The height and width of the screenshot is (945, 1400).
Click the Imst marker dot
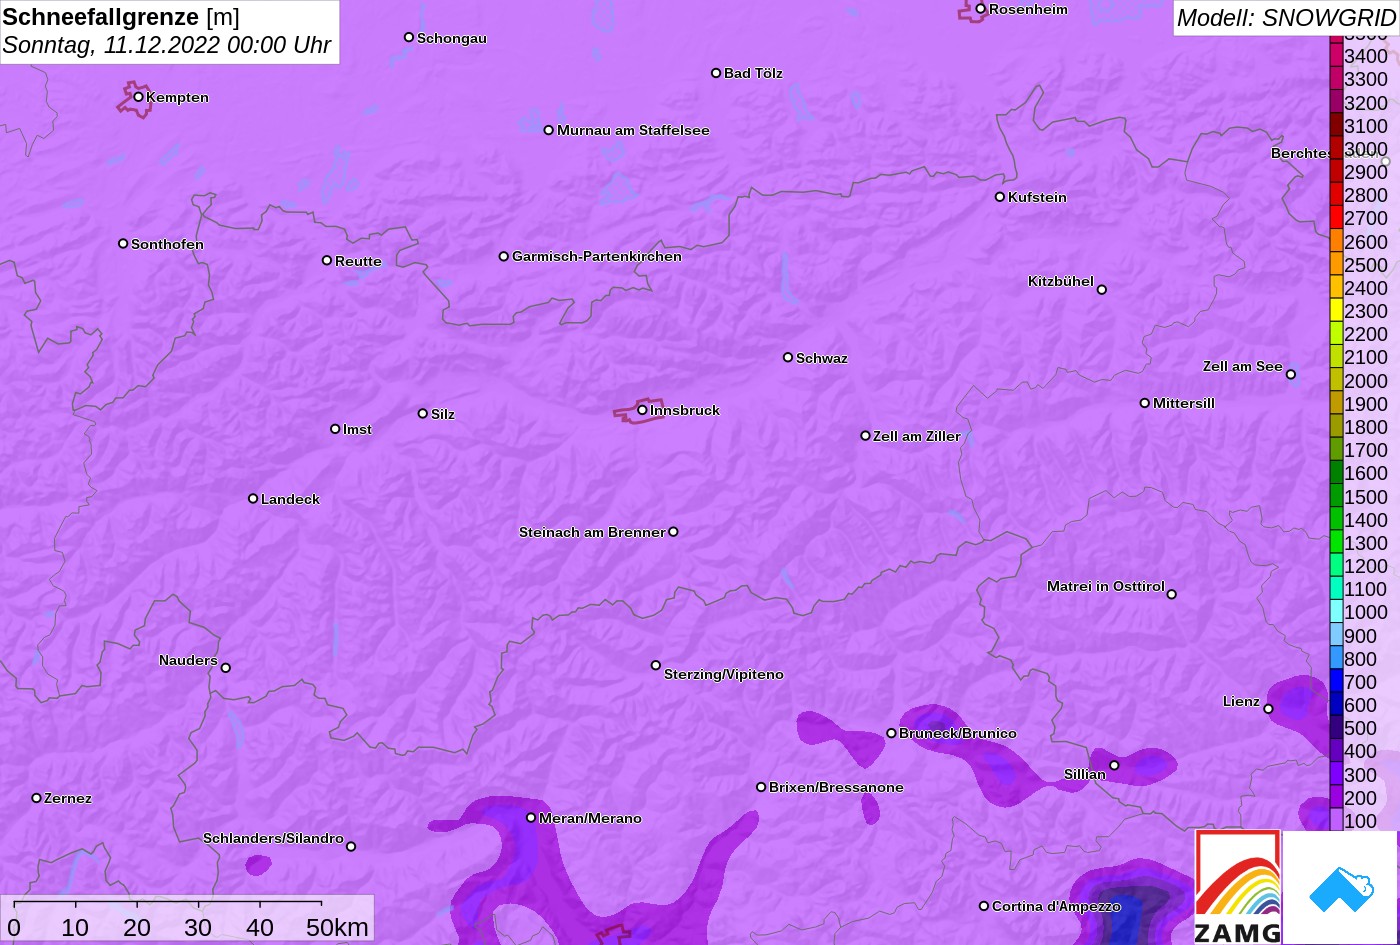[335, 429]
